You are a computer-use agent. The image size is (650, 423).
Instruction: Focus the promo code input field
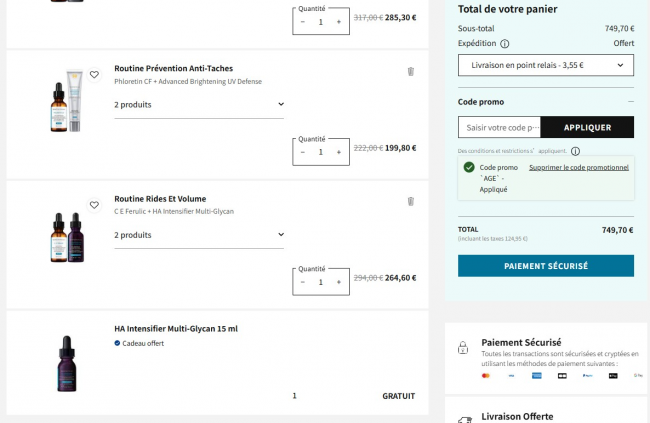(499, 127)
